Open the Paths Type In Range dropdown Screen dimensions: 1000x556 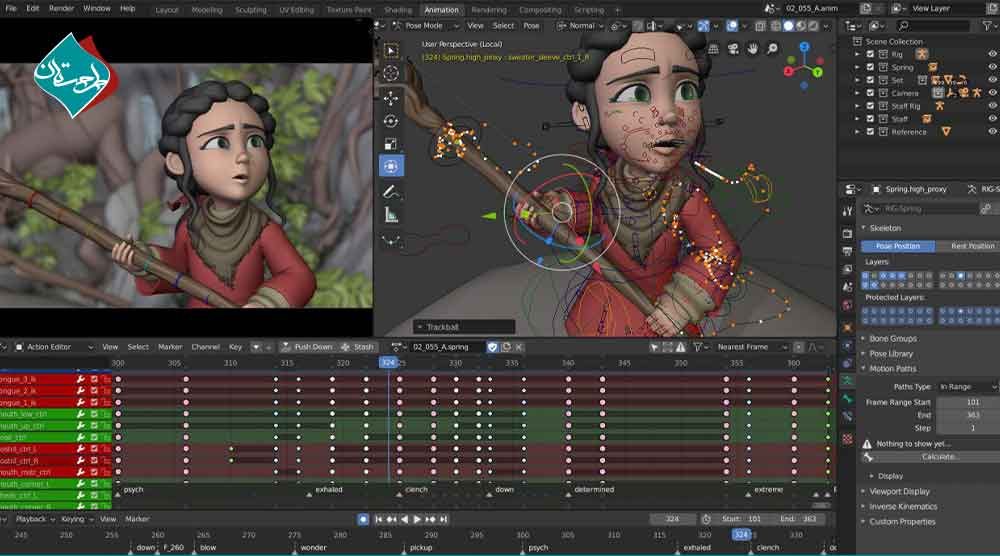pos(966,387)
